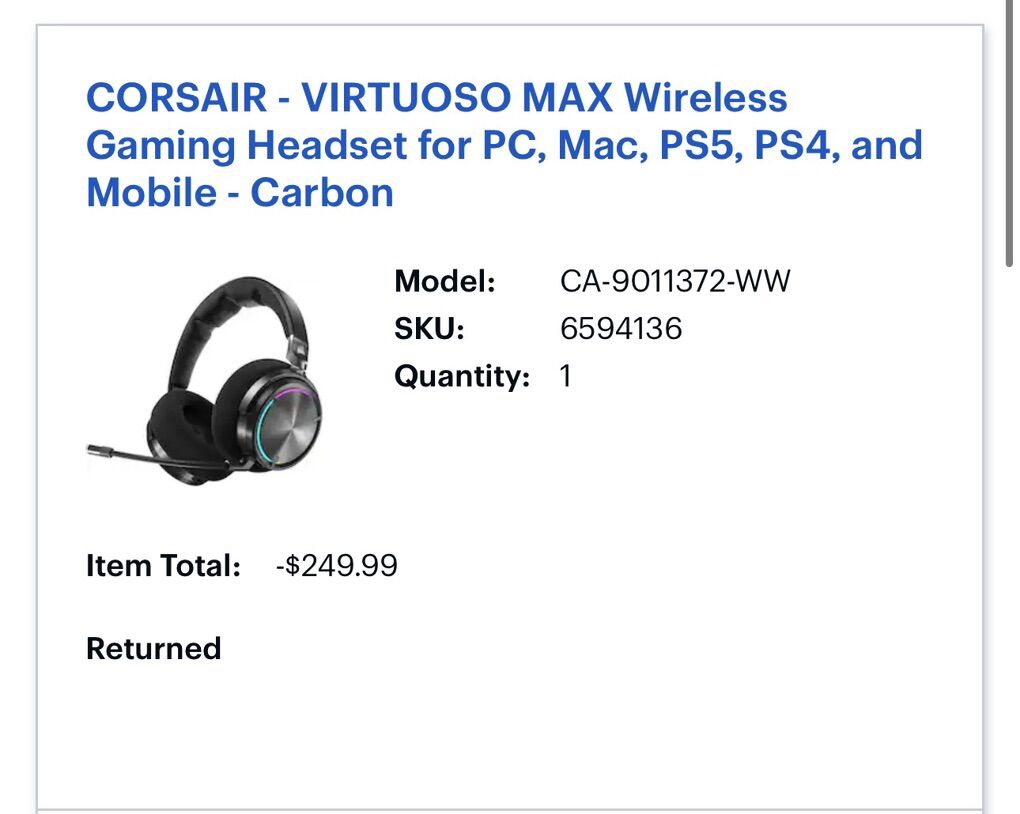Screen dimensions: 1020x814
Task: Click the SKU: label
Action: 429,329
